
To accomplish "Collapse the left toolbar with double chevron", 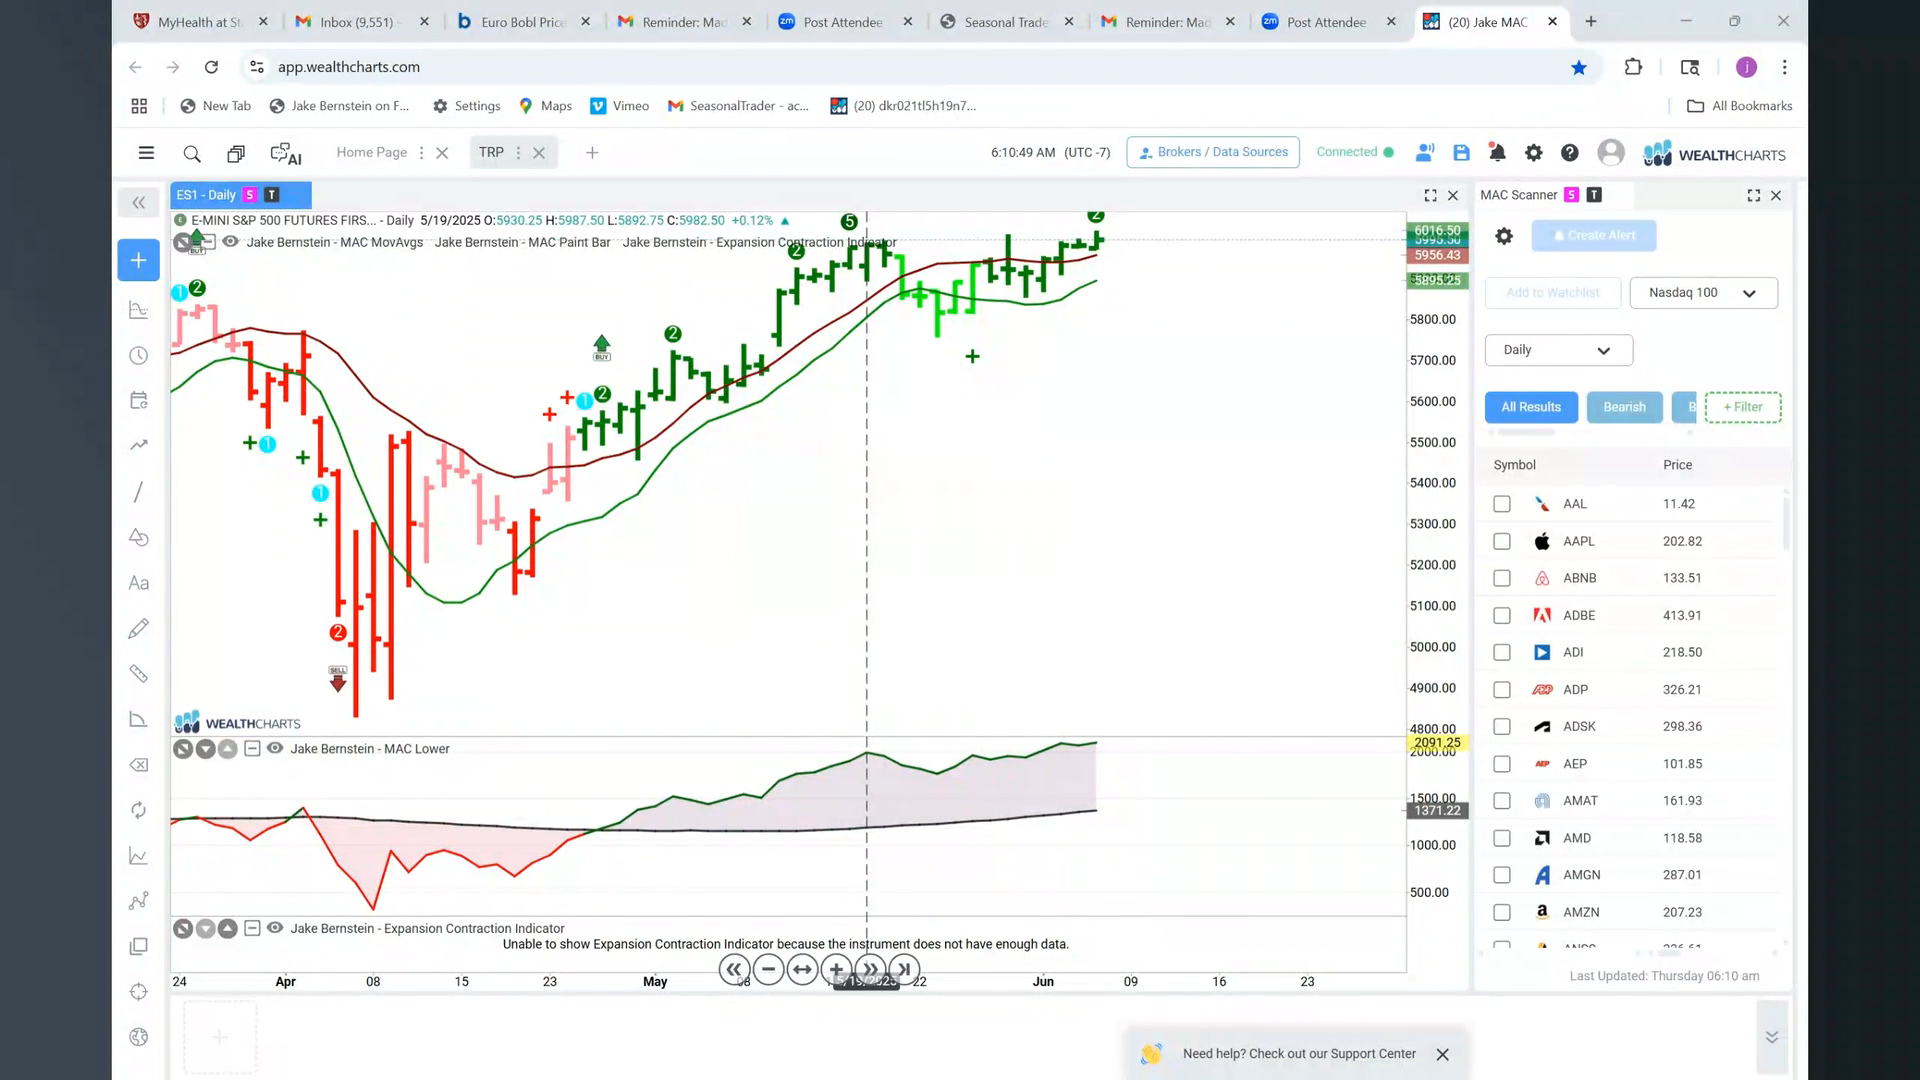I will [x=139, y=203].
